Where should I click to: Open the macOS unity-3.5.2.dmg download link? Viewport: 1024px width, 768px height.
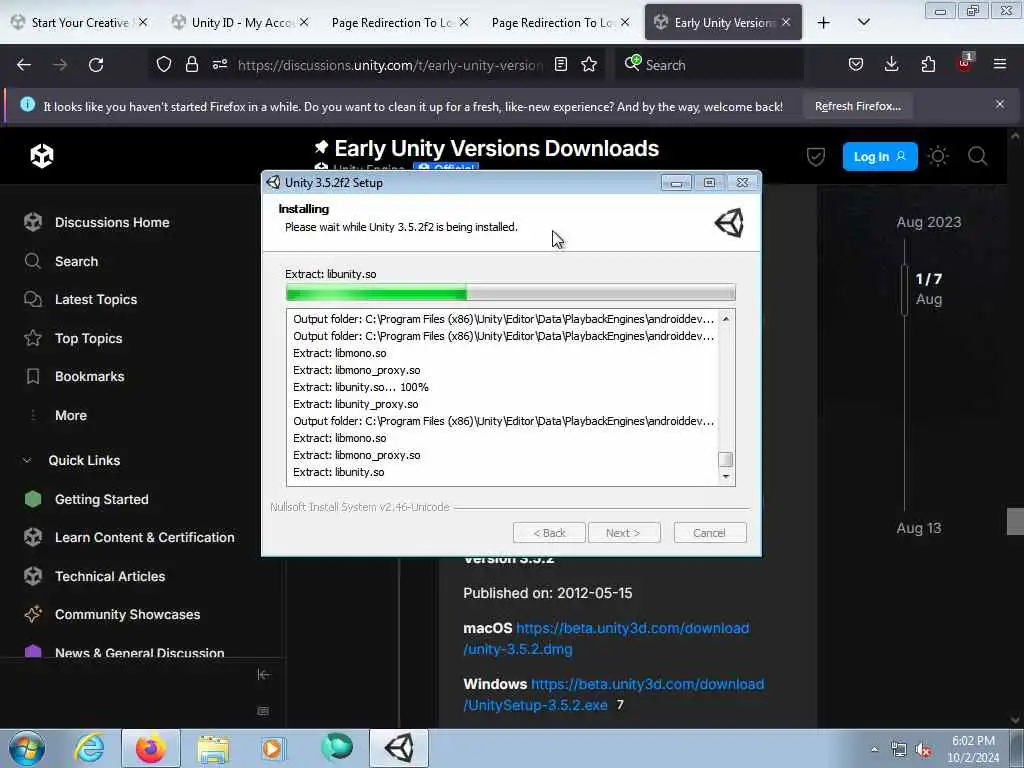[x=606, y=639]
